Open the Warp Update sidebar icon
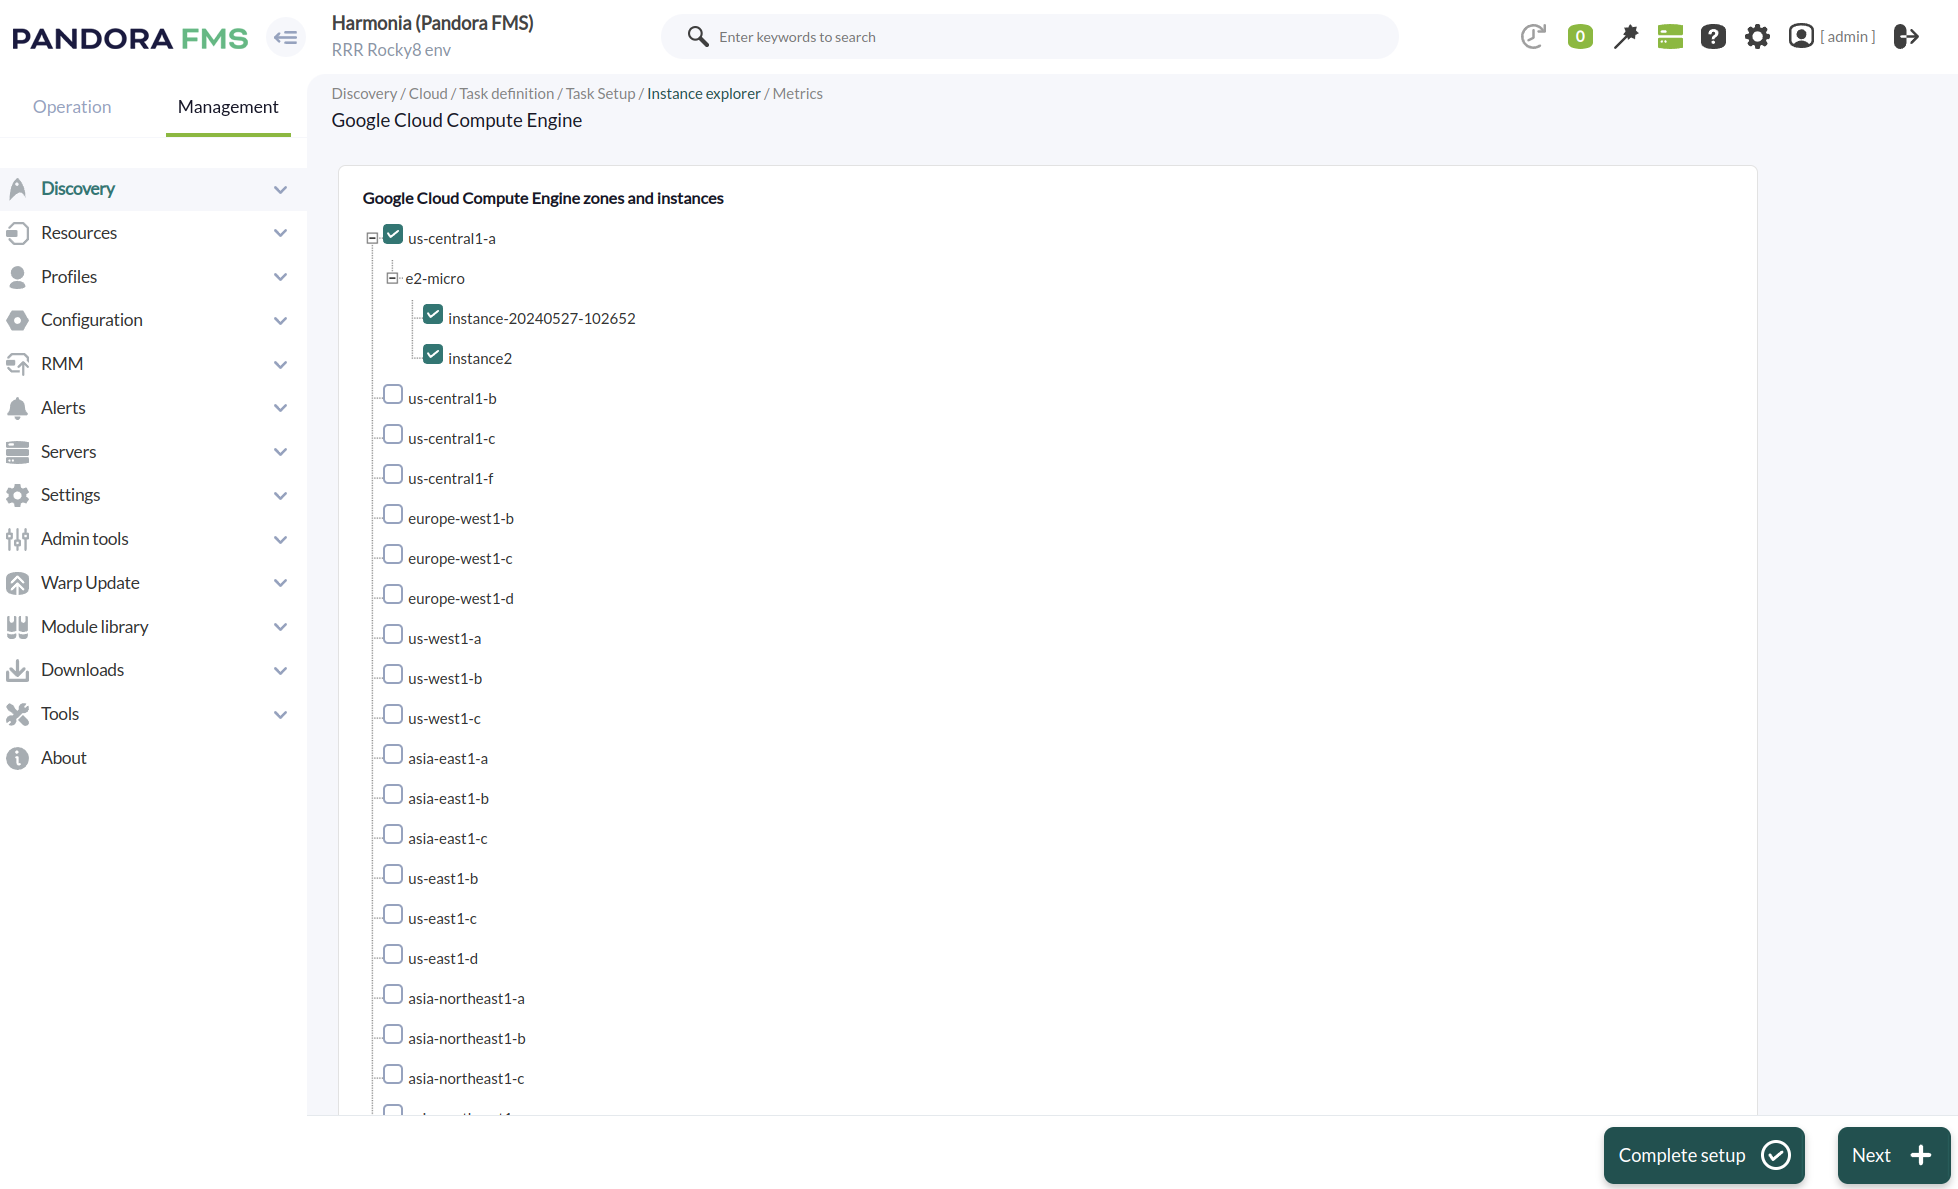This screenshot has height=1189, width=1958. (18, 582)
